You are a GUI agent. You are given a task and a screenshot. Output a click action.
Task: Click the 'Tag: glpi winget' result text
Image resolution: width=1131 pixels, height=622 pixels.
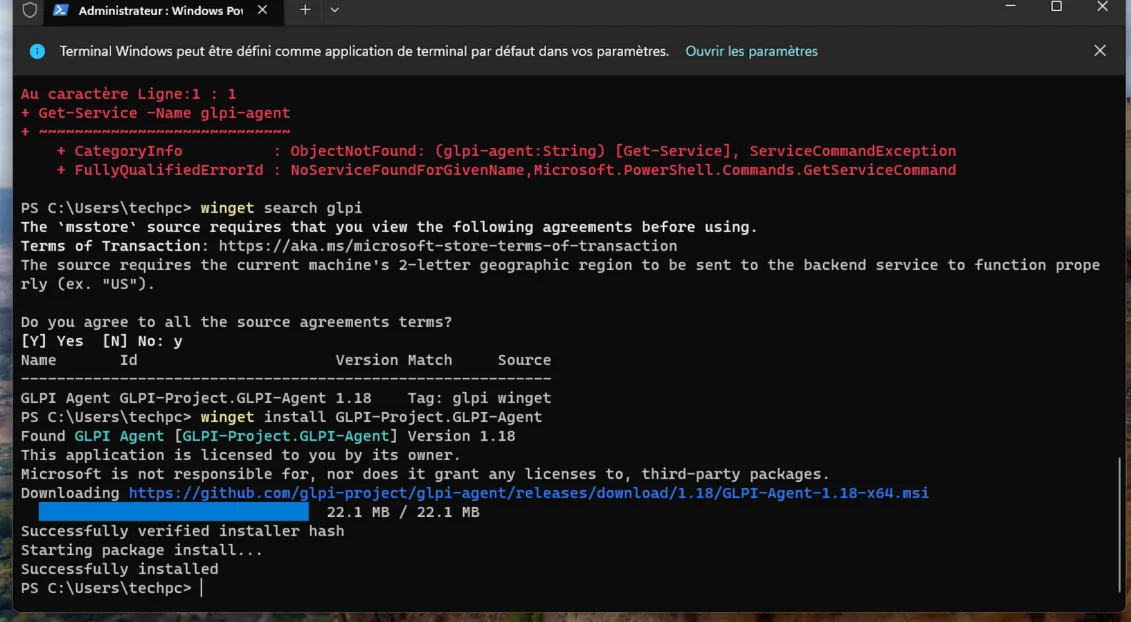click(x=479, y=398)
